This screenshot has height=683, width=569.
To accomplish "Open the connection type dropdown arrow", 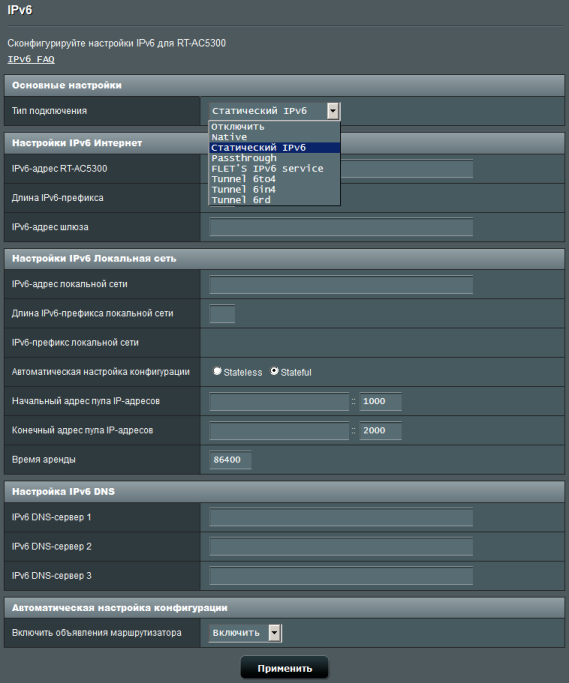I will tap(333, 111).
